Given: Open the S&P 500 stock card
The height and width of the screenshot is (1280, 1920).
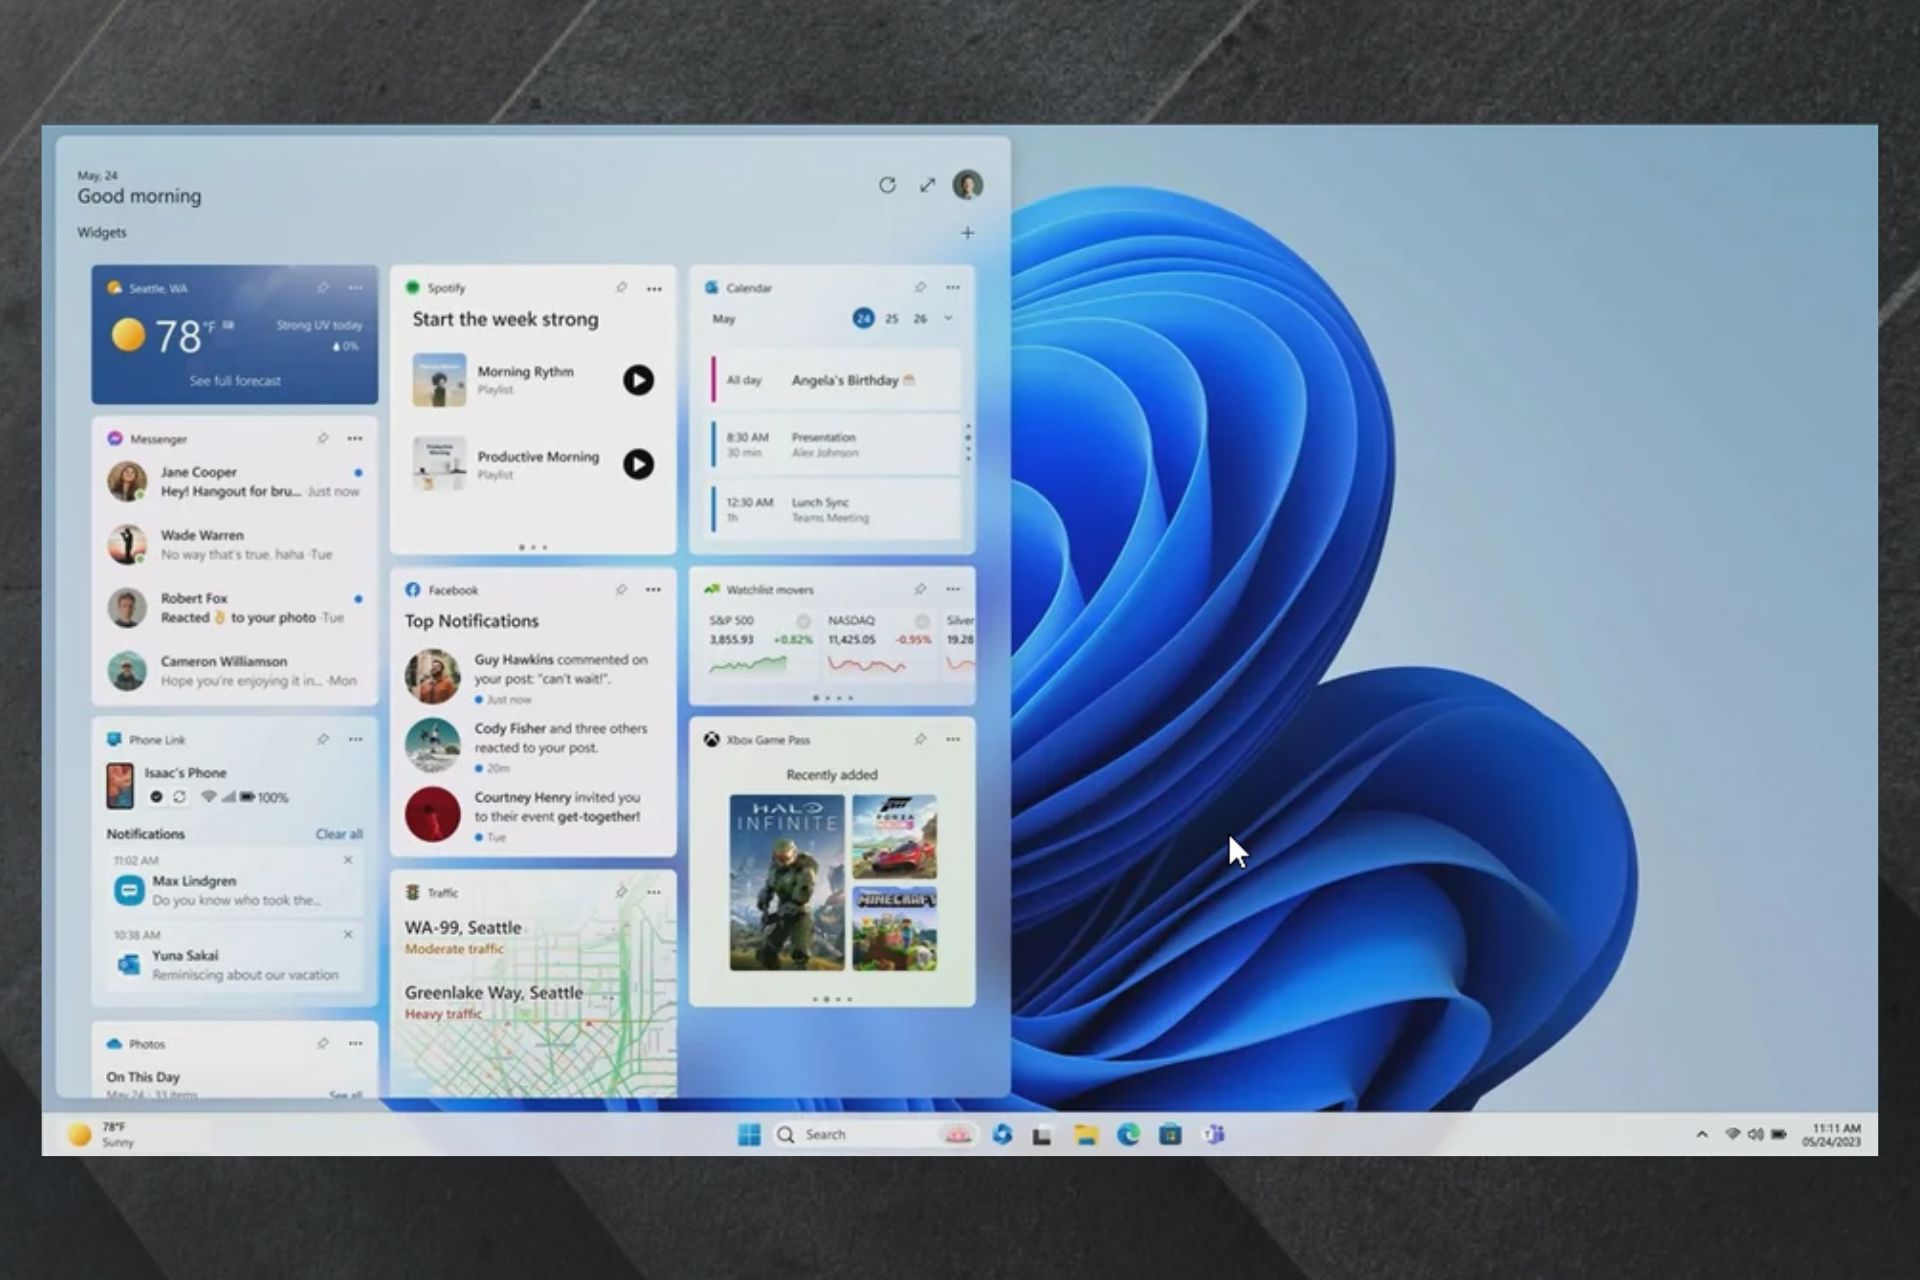Looking at the screenshot, I should click(x=760, y=643).
